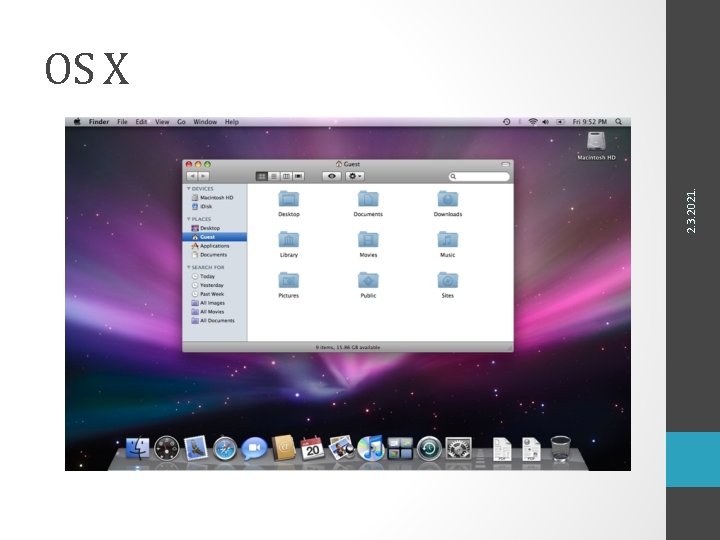Image resolution: width=720 pixels, height=540 pixels.
Task: Open the File menu
Action: [x=122, y=122]
